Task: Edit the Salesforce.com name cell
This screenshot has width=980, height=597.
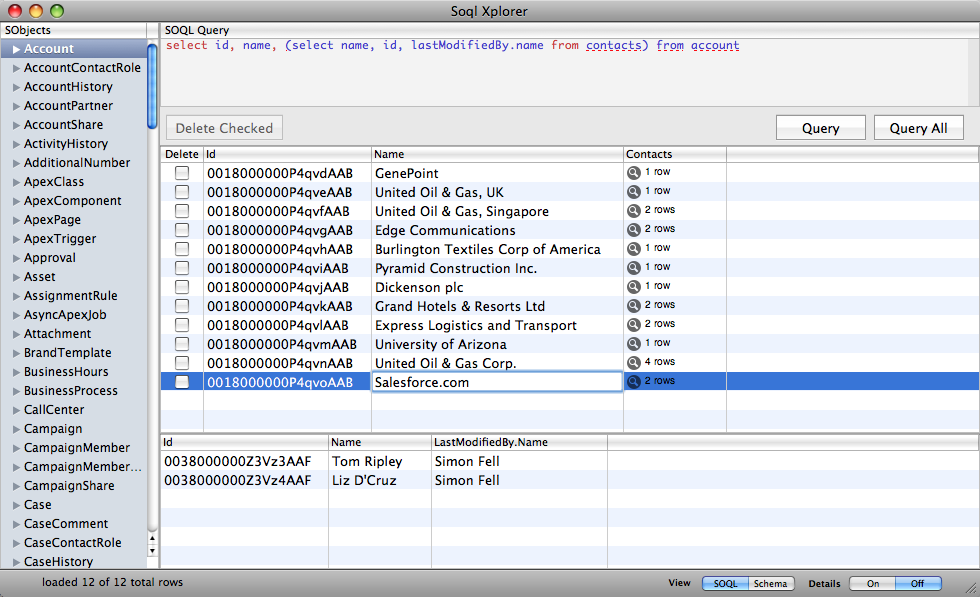Action: (x=497, y=382)
